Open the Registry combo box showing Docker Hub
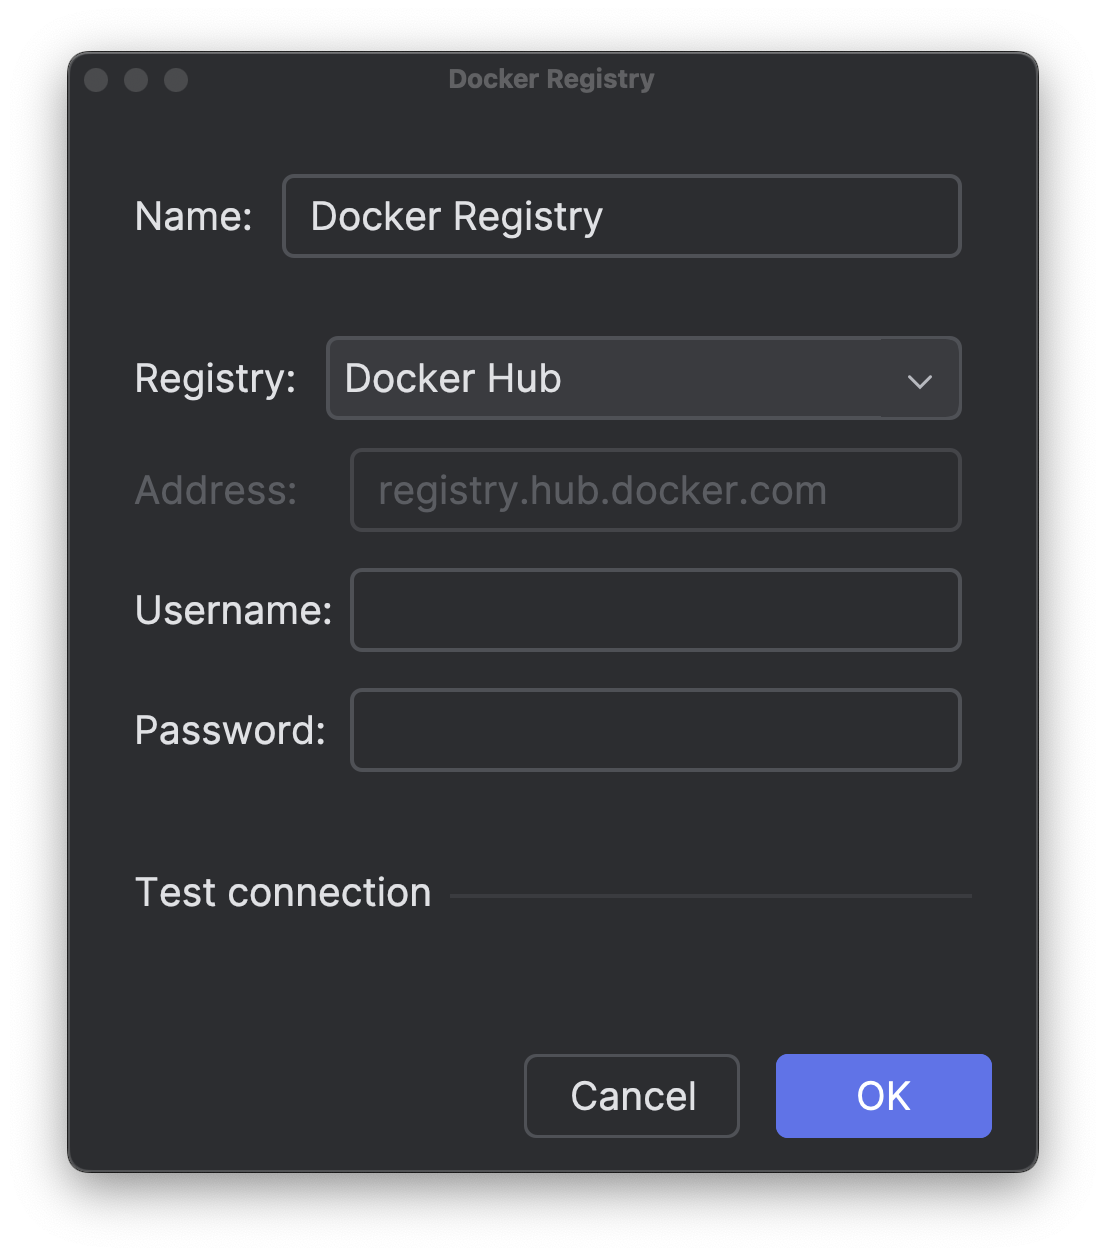 [643, 378]
